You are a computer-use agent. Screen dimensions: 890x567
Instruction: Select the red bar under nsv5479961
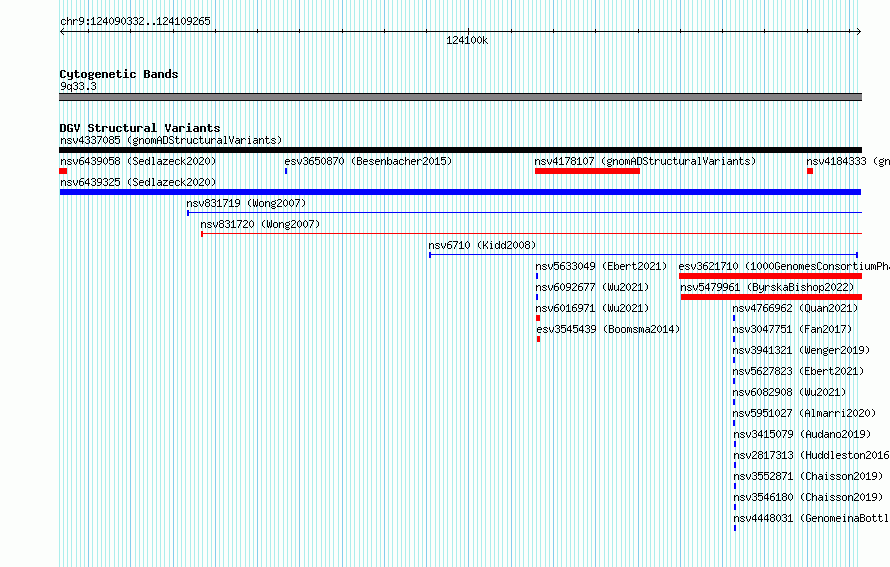(771, 297)
